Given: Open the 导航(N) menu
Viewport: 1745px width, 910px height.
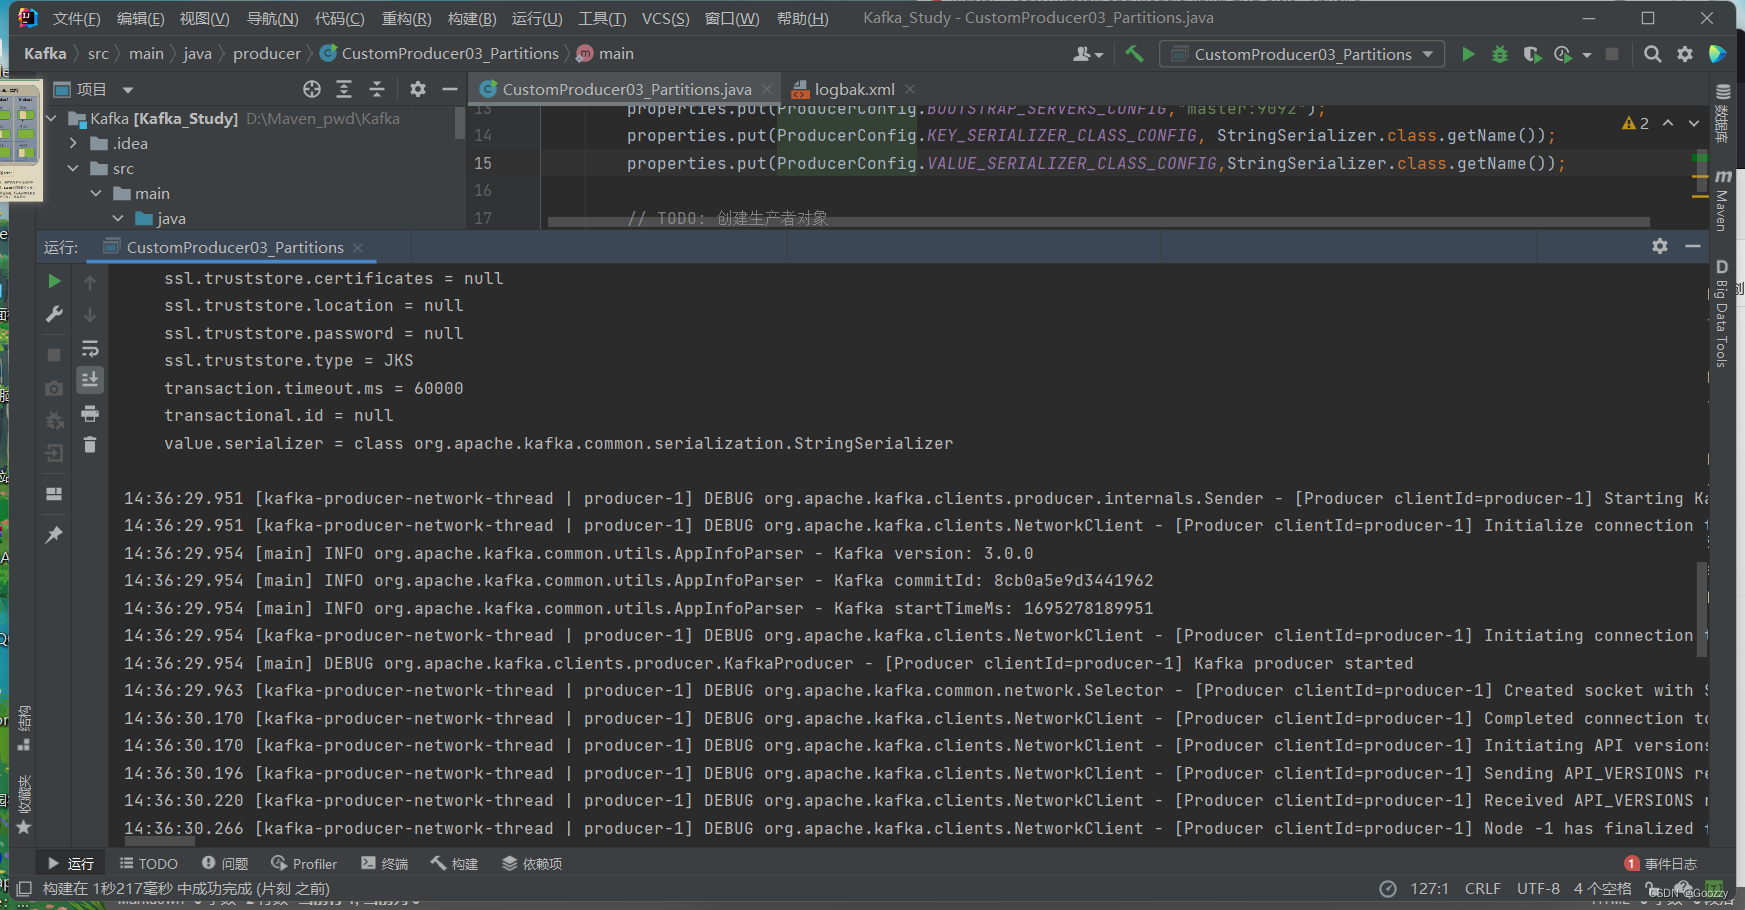Looking at the screenshot, I should point(273,19).
